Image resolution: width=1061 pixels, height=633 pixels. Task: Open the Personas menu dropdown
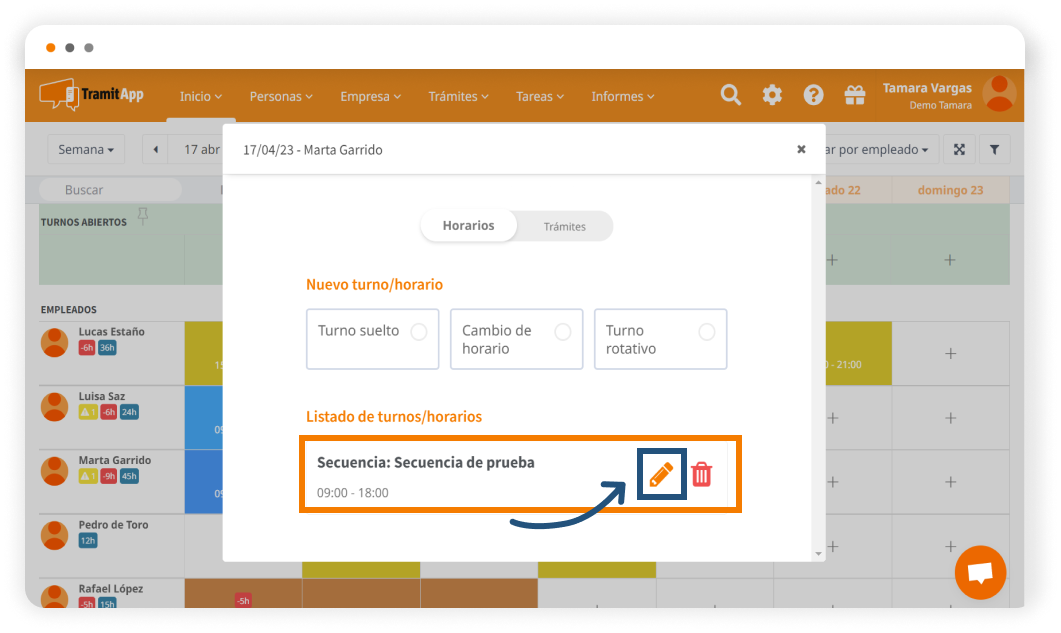pyautogui.click(x=281, y=97)
